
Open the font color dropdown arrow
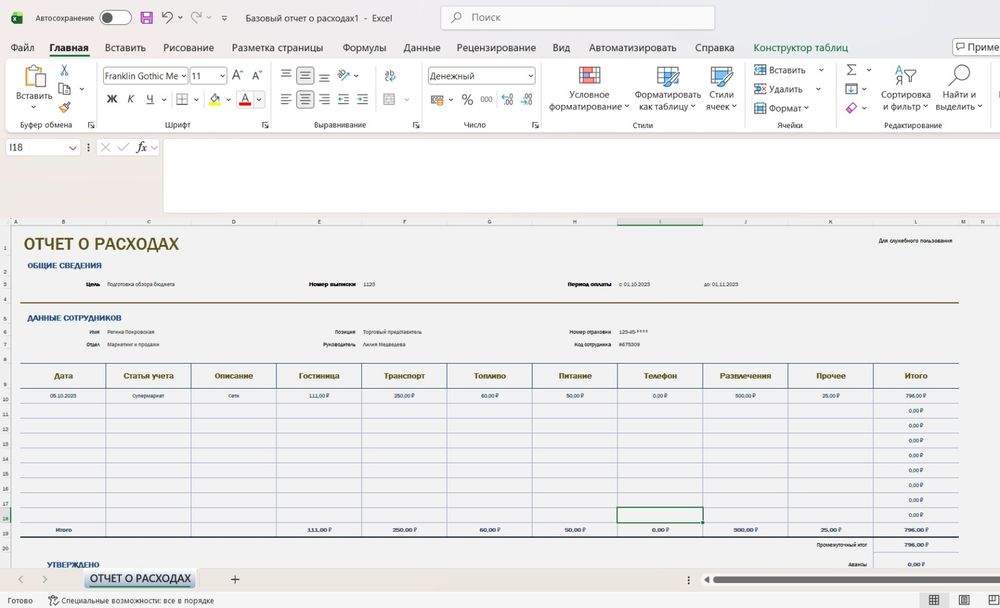coord(259,100)
